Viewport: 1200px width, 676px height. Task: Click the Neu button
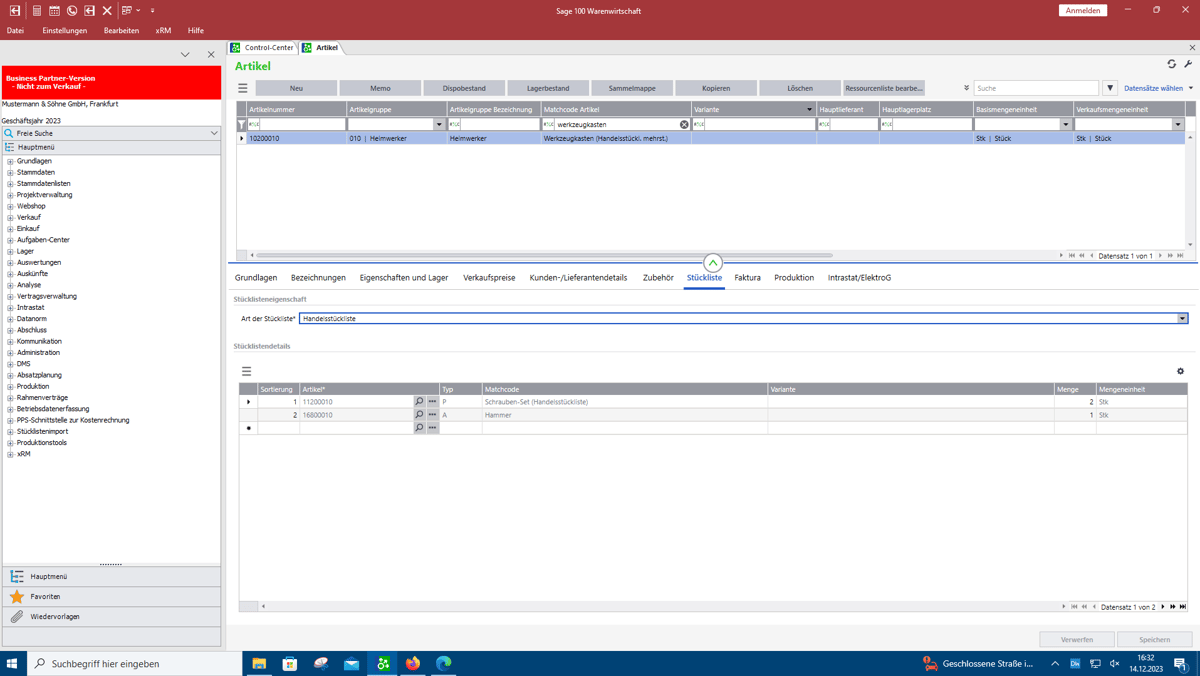296,88
